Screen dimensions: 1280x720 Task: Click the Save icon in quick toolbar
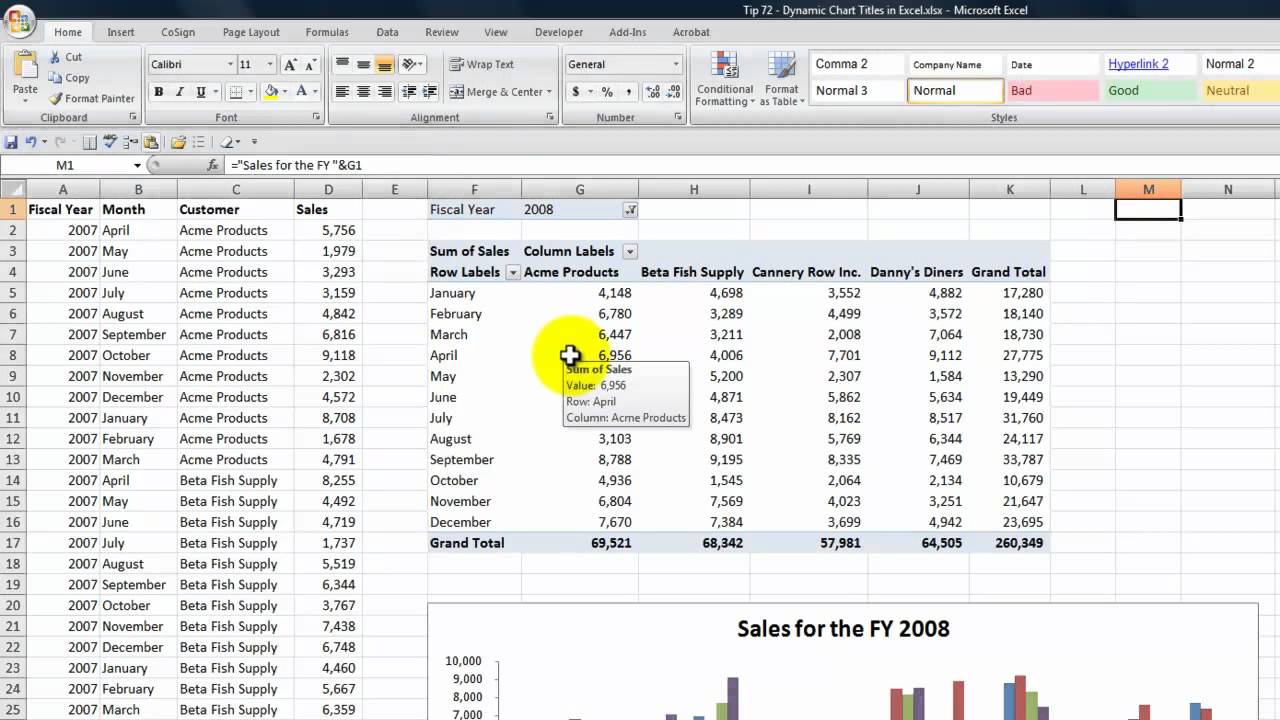[x=12, y=142]
